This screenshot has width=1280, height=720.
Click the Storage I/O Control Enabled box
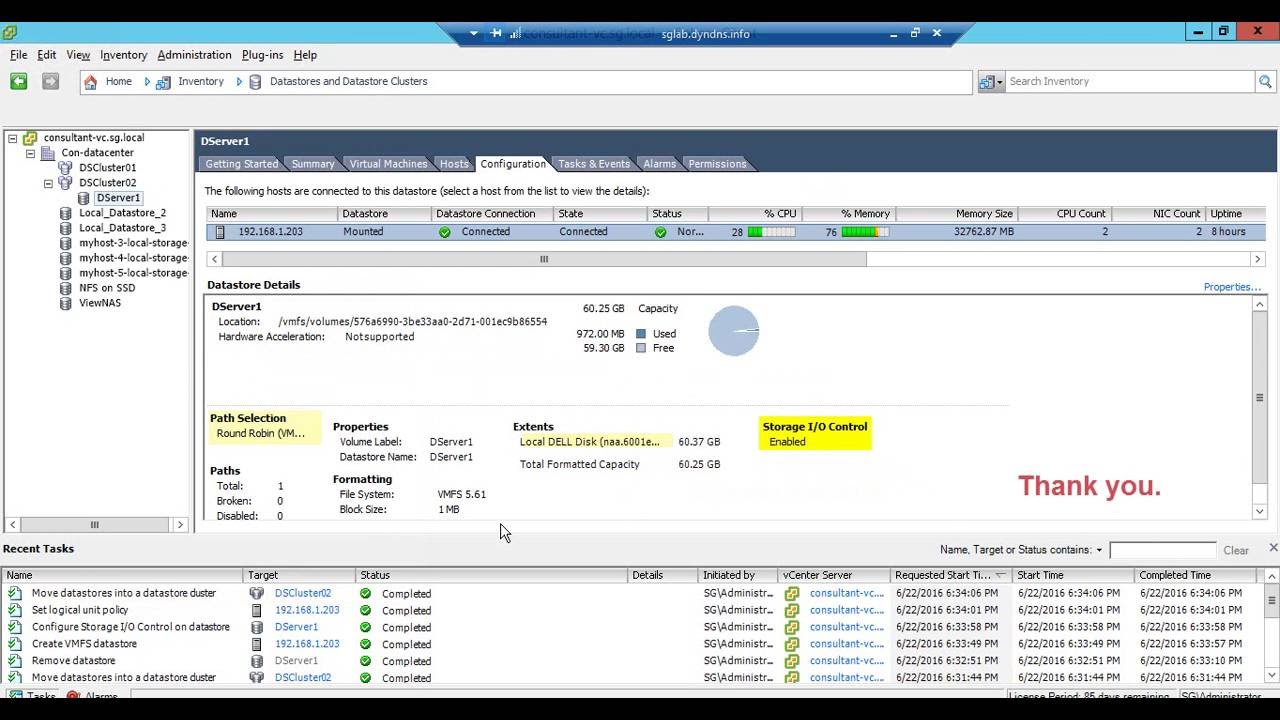815,434
